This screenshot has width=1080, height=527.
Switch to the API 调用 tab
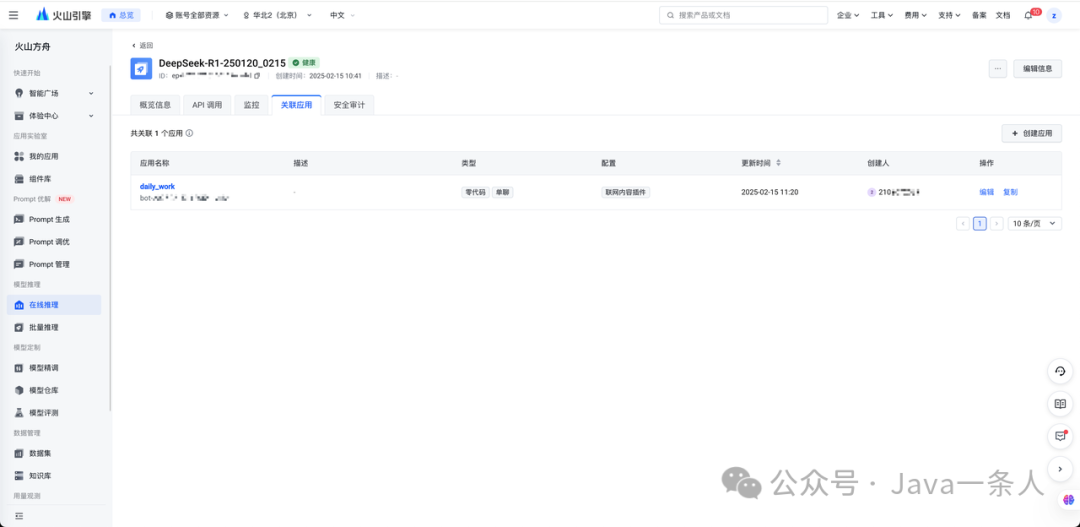[x=207, y=105]
